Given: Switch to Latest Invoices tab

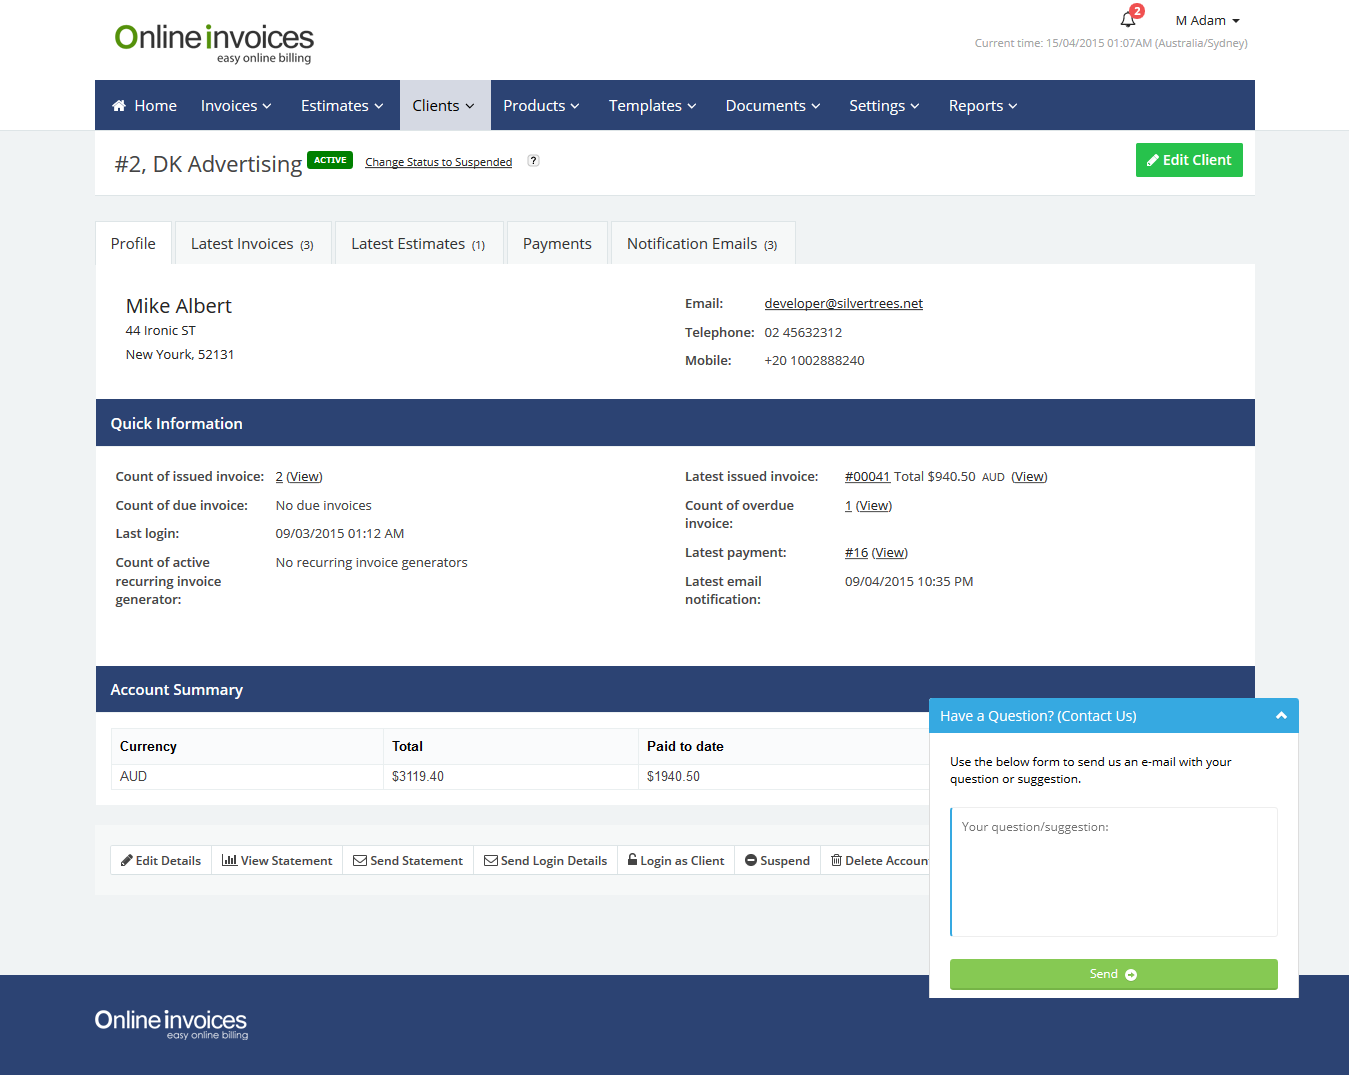Looking at the screenshot, I should coord(252,244).
